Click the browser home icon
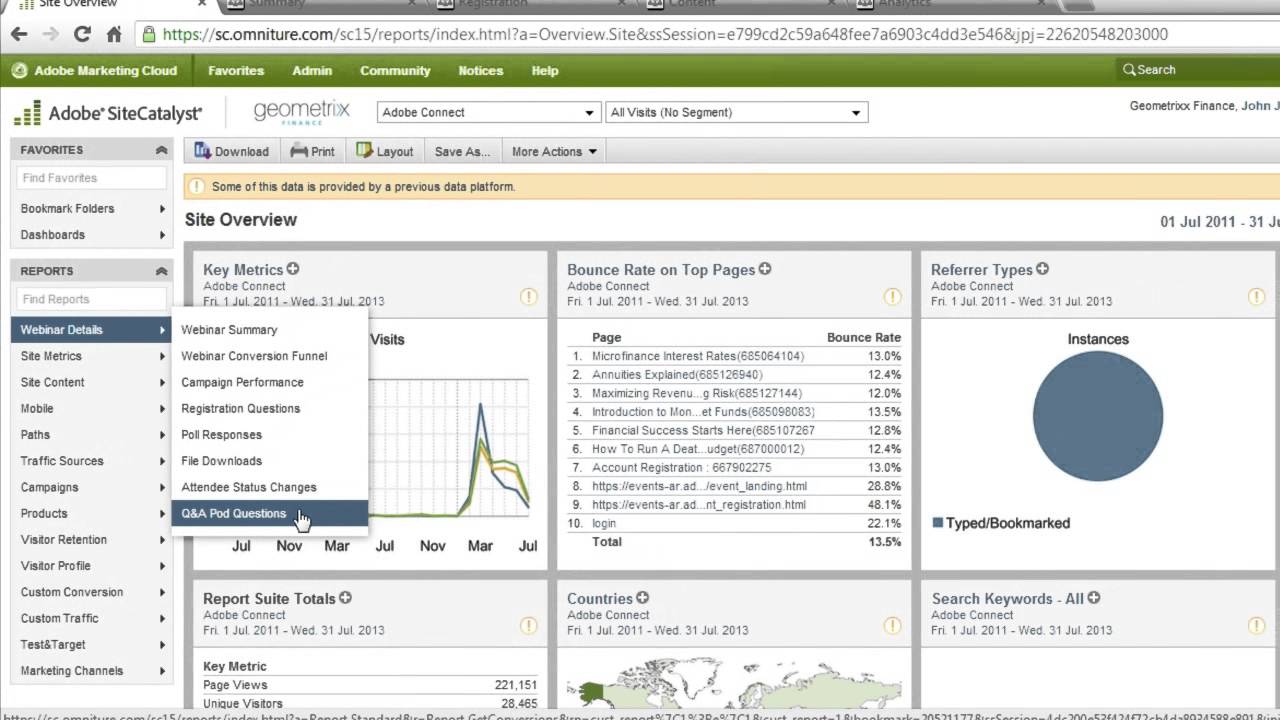Image resolution: width=1280 pixels, height=720 pixels. pos(114,34)
